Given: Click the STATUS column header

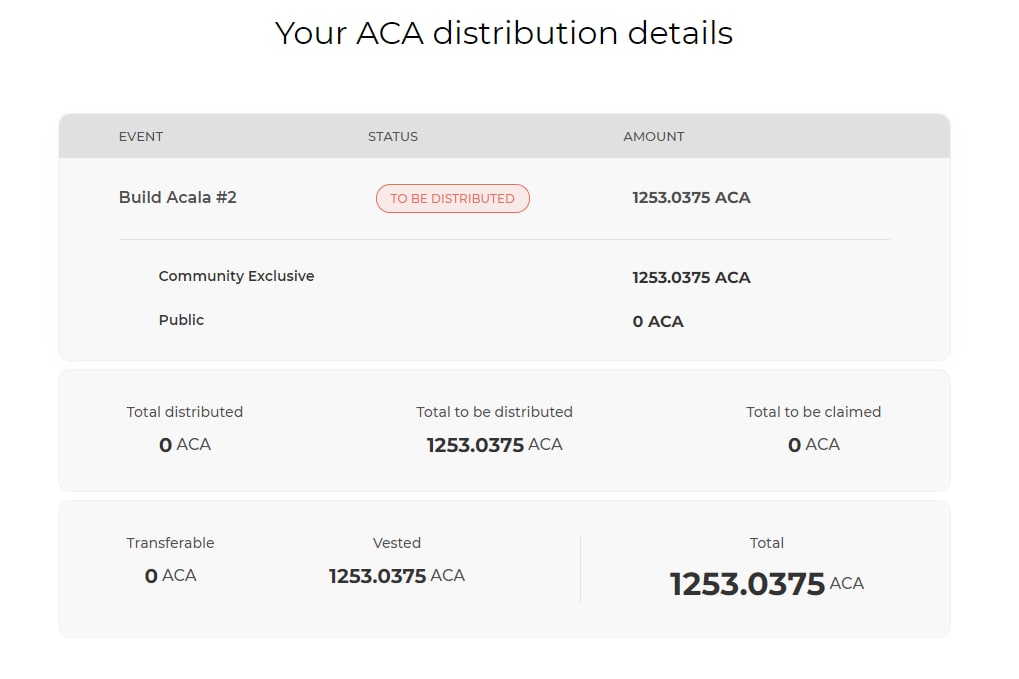Looking at the screenshot, I should point(393,136).
